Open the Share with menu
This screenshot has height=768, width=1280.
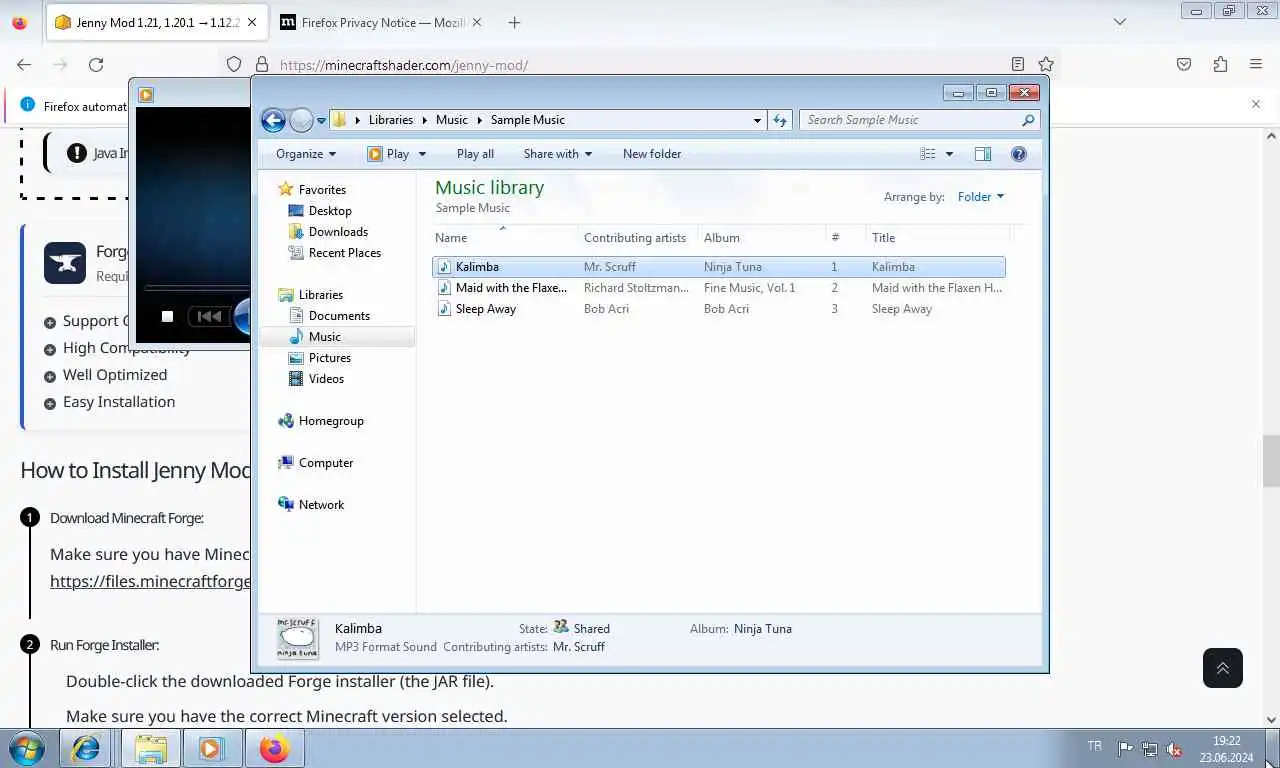pos(558,154)
